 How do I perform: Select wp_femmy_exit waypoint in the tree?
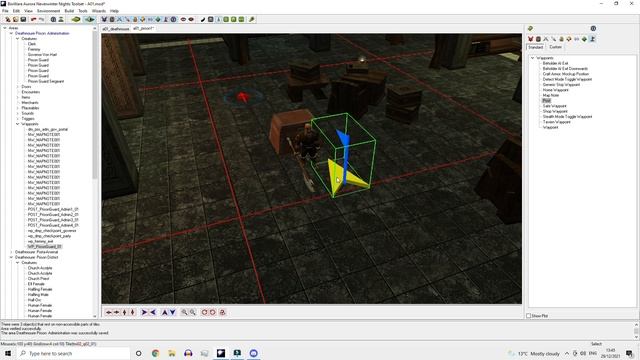[x=40, y=241]
